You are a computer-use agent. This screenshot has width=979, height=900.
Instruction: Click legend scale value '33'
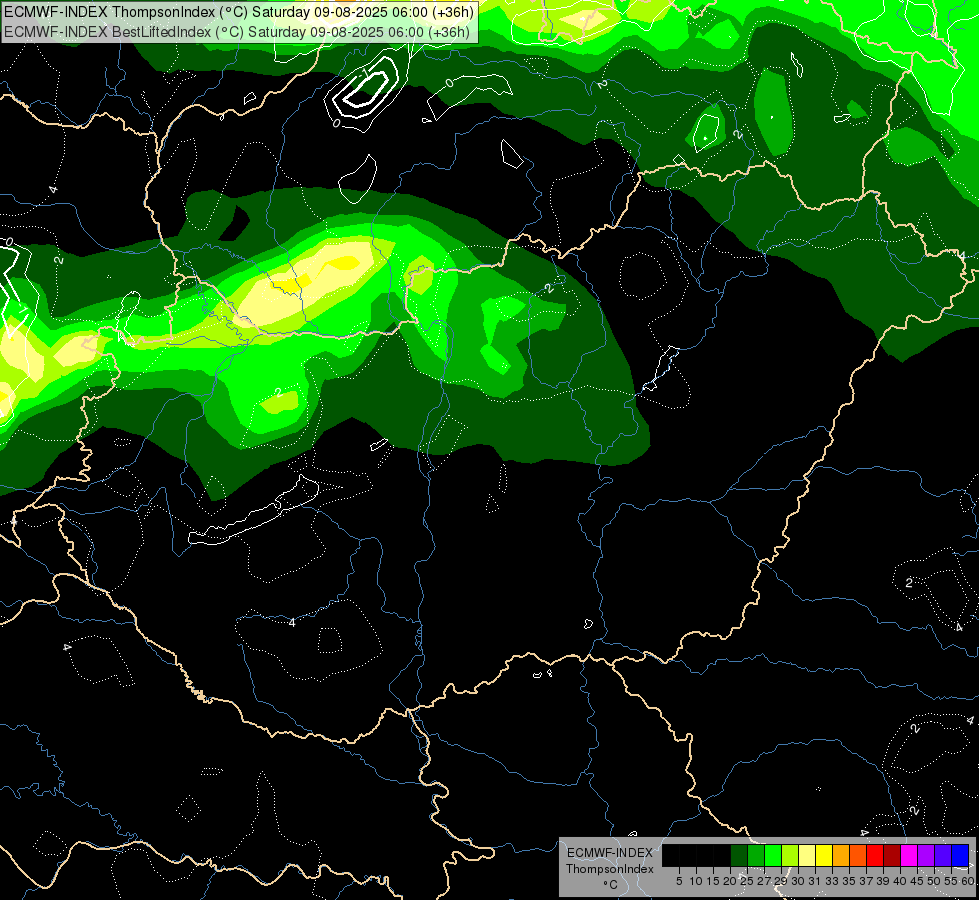(832, 881)
